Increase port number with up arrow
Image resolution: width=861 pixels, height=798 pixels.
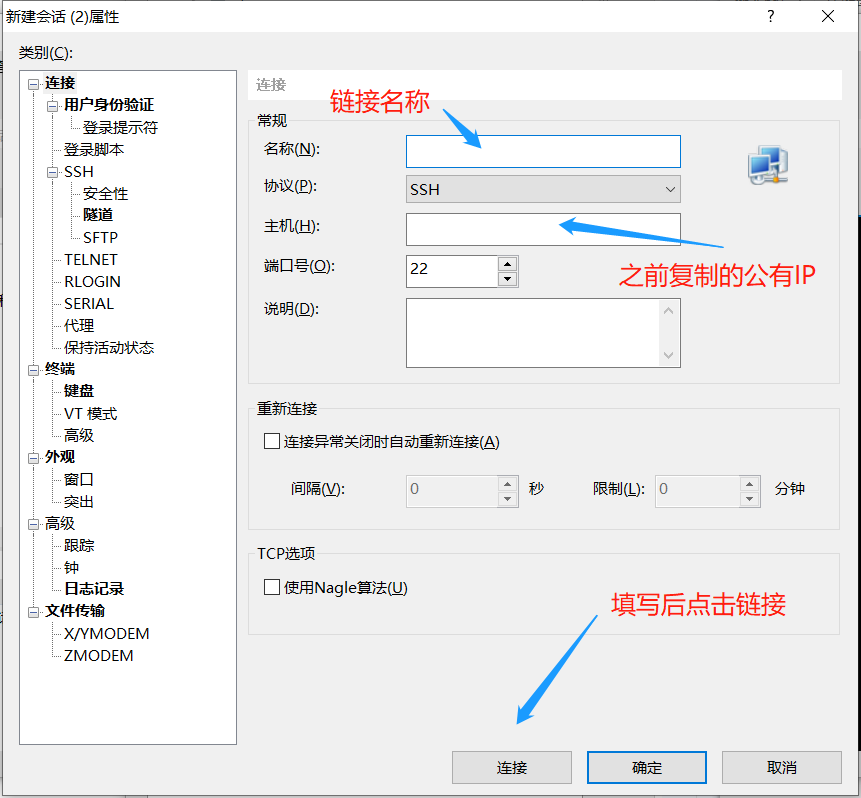tap(507, 264)
